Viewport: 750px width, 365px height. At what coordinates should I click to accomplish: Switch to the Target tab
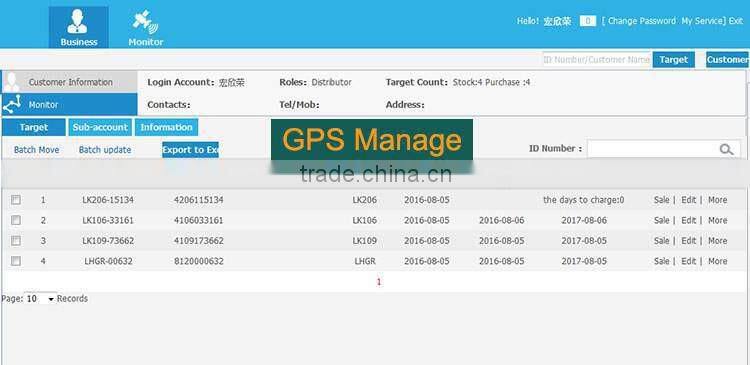click(33, 127)
